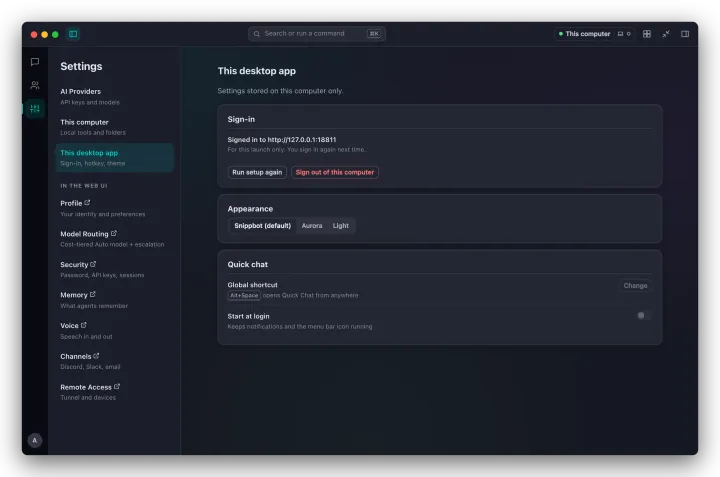
Task: Click the collapse arrows icon in top bar
Action: click(666, 34)
